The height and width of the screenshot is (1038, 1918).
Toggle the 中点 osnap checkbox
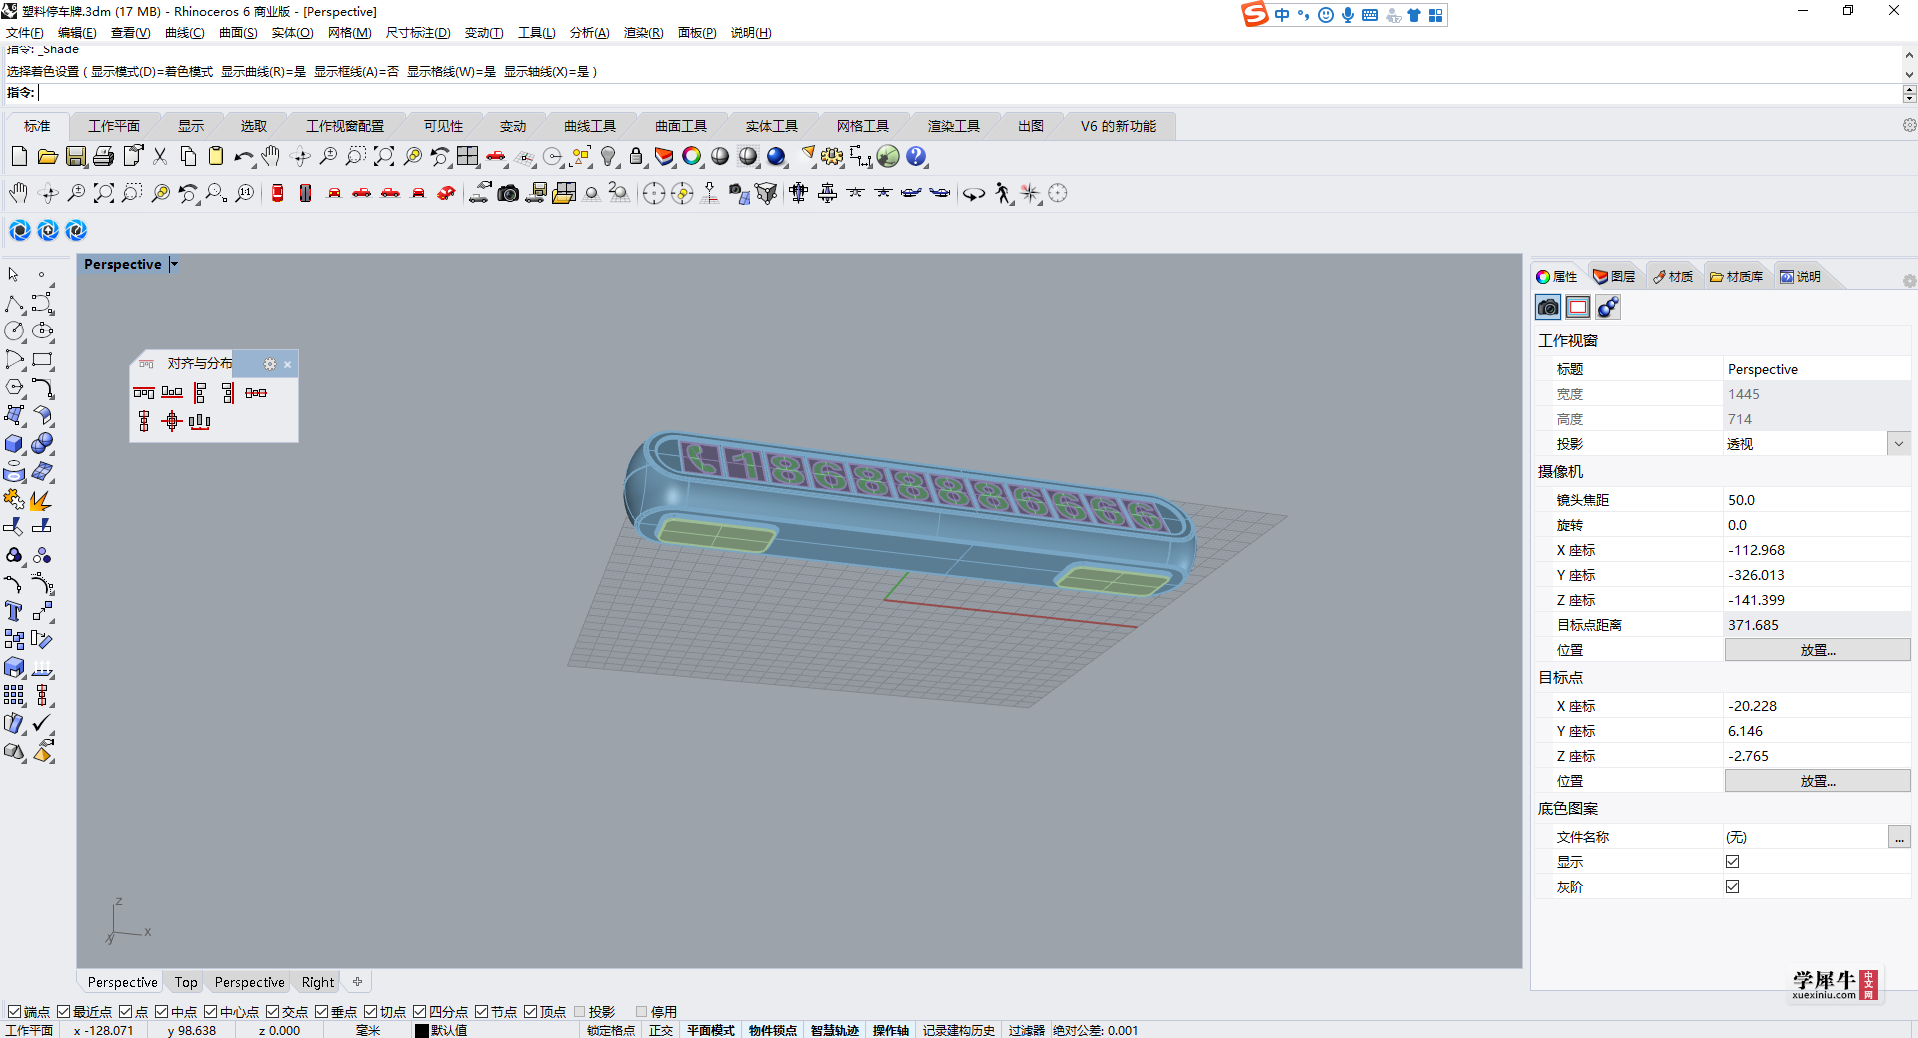(162, 1012)
